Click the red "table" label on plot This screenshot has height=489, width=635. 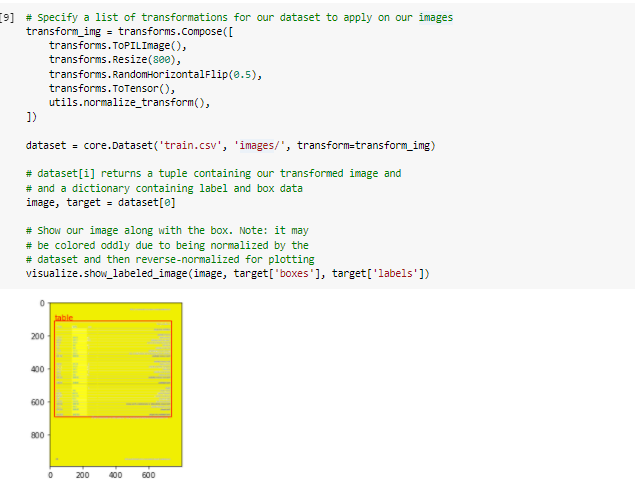64,318
